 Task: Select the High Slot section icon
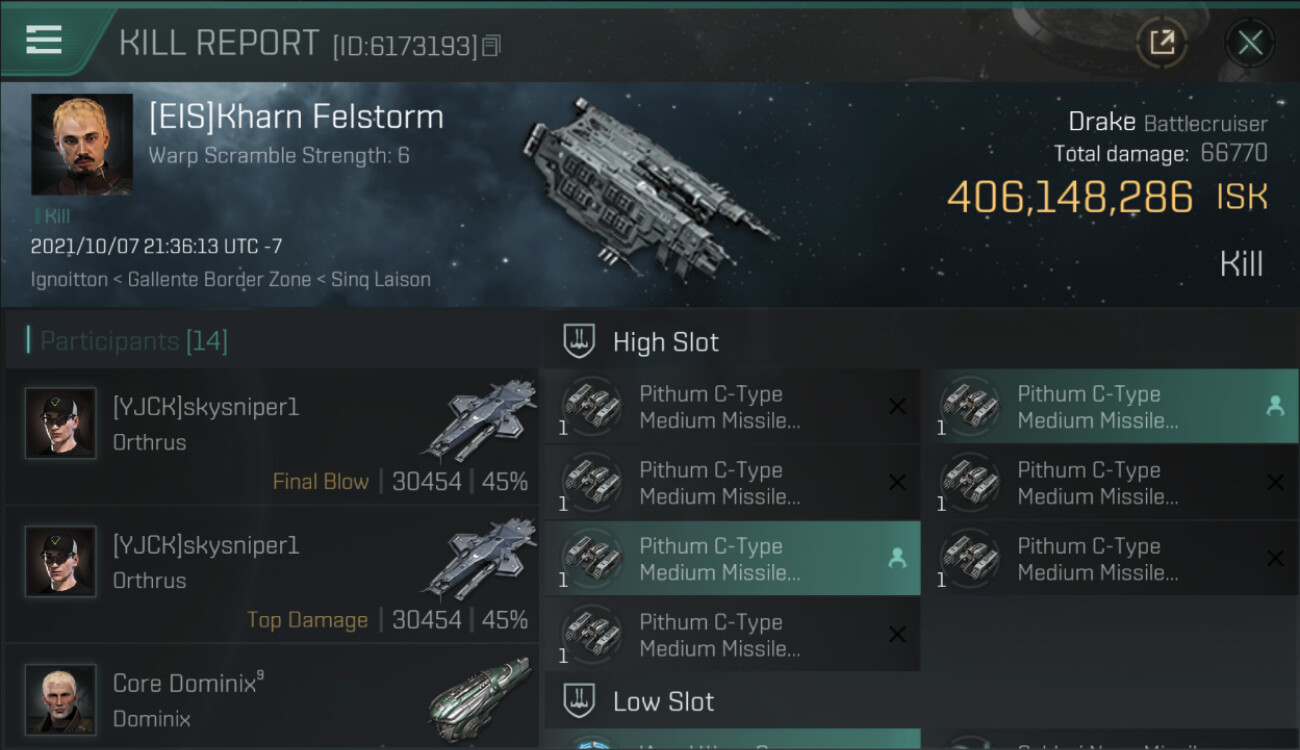580,342
